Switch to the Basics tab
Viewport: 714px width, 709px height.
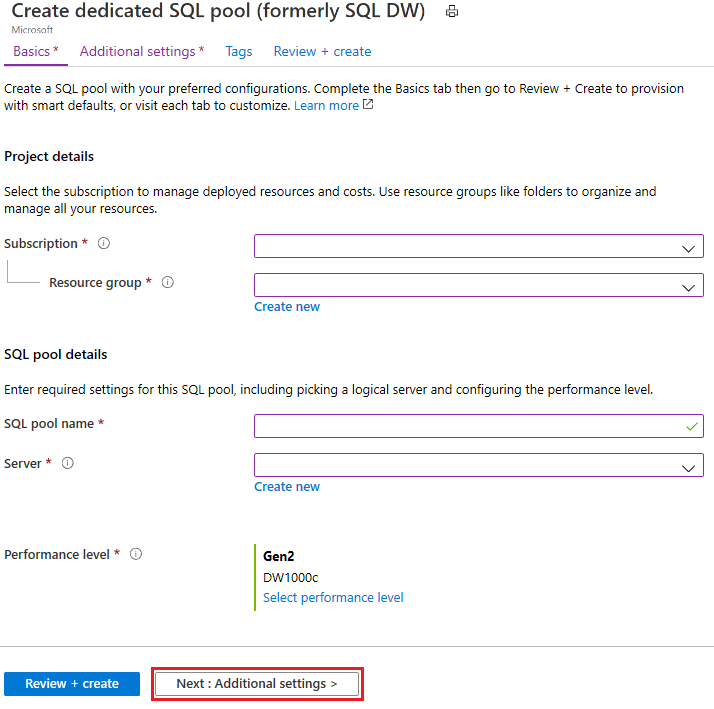pos(35,51)
